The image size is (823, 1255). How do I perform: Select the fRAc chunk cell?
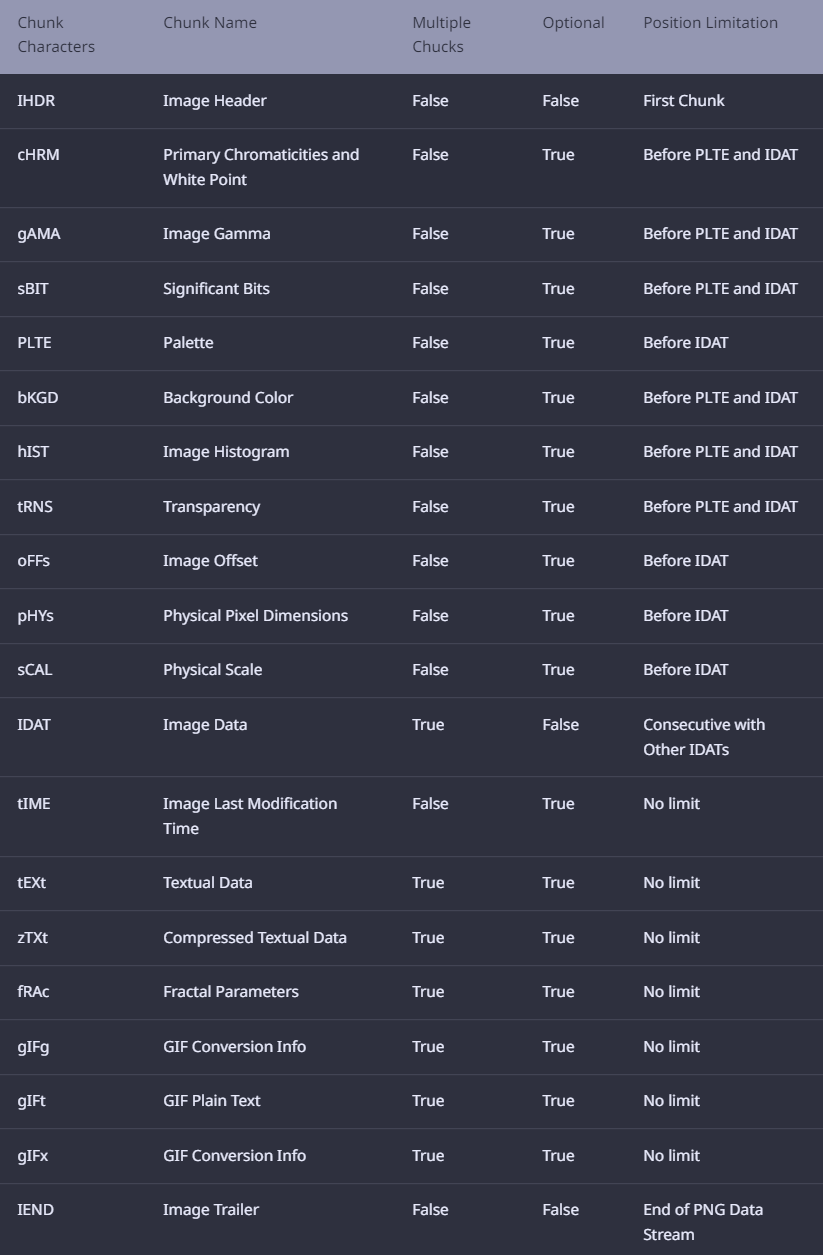[33, 992]
